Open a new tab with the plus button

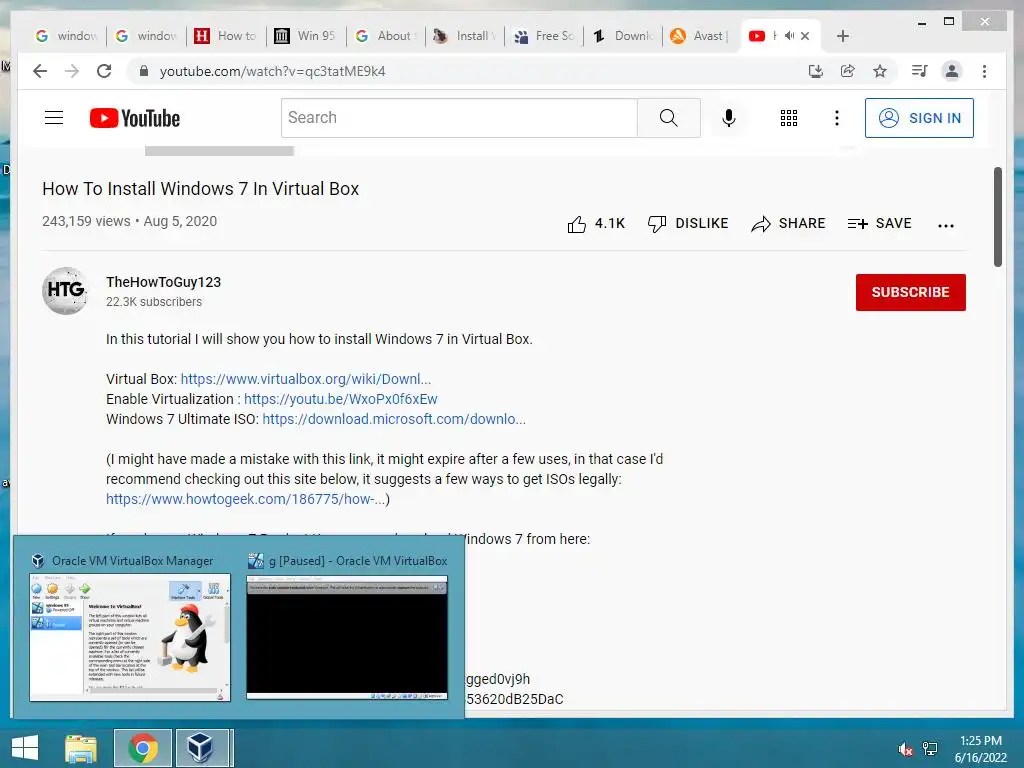tap(842, 36)
